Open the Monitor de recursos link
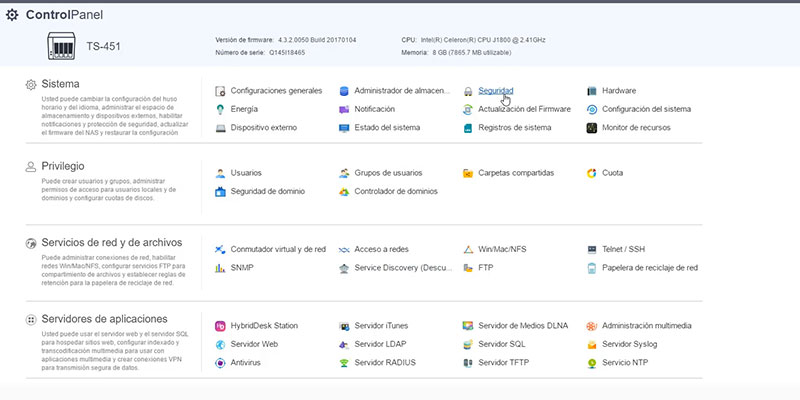The height and width of the screenshot is (400, 800). [x=636, y=128]
